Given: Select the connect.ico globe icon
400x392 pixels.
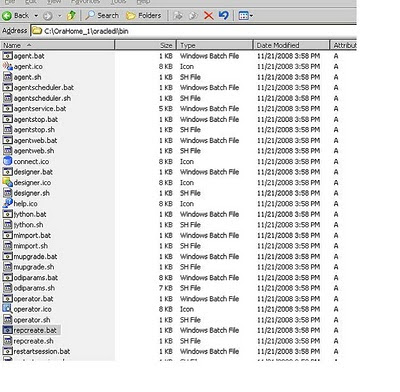Looking at the screenshot, I should 8,161.
